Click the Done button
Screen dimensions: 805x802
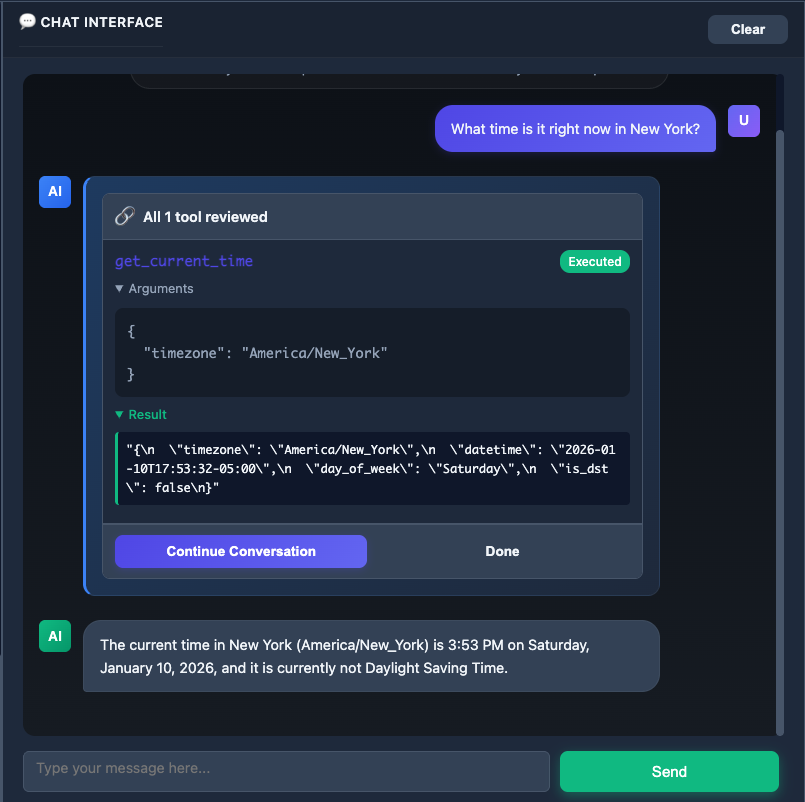click(502, 551)
